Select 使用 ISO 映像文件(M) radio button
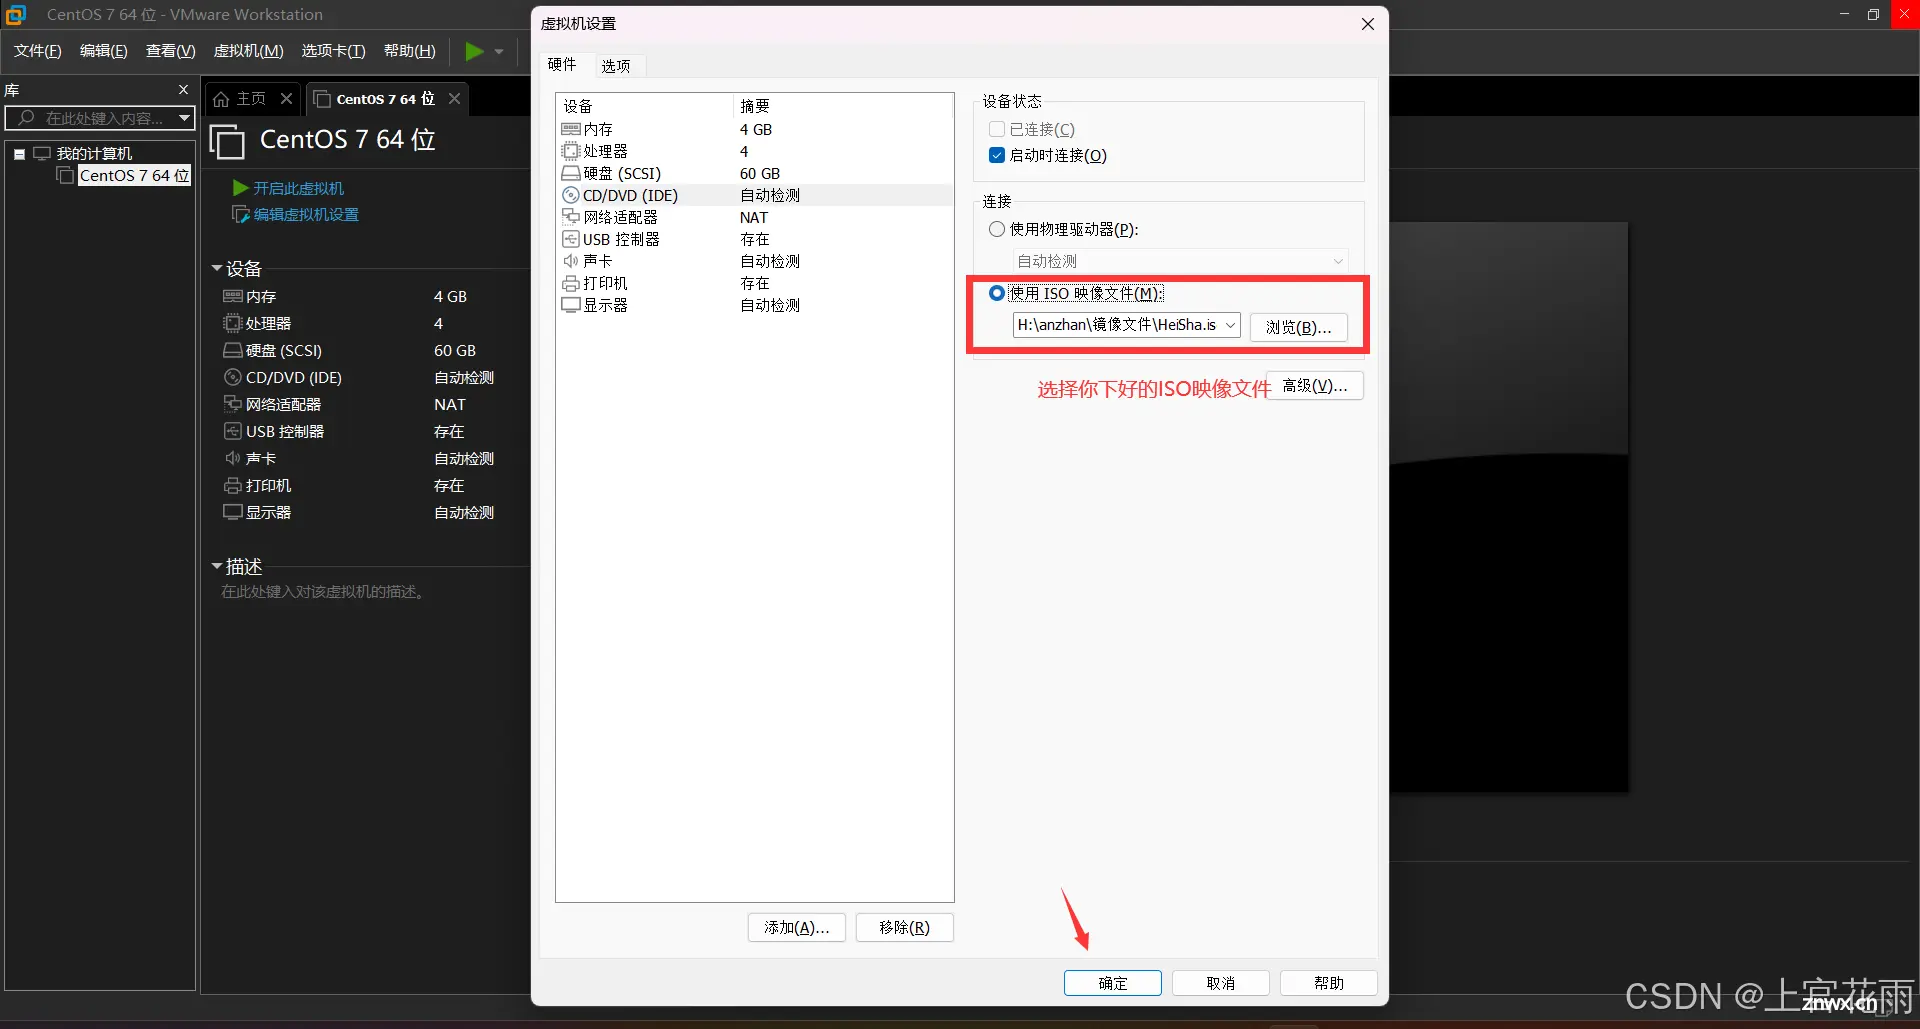 click(x=997, y=293)
